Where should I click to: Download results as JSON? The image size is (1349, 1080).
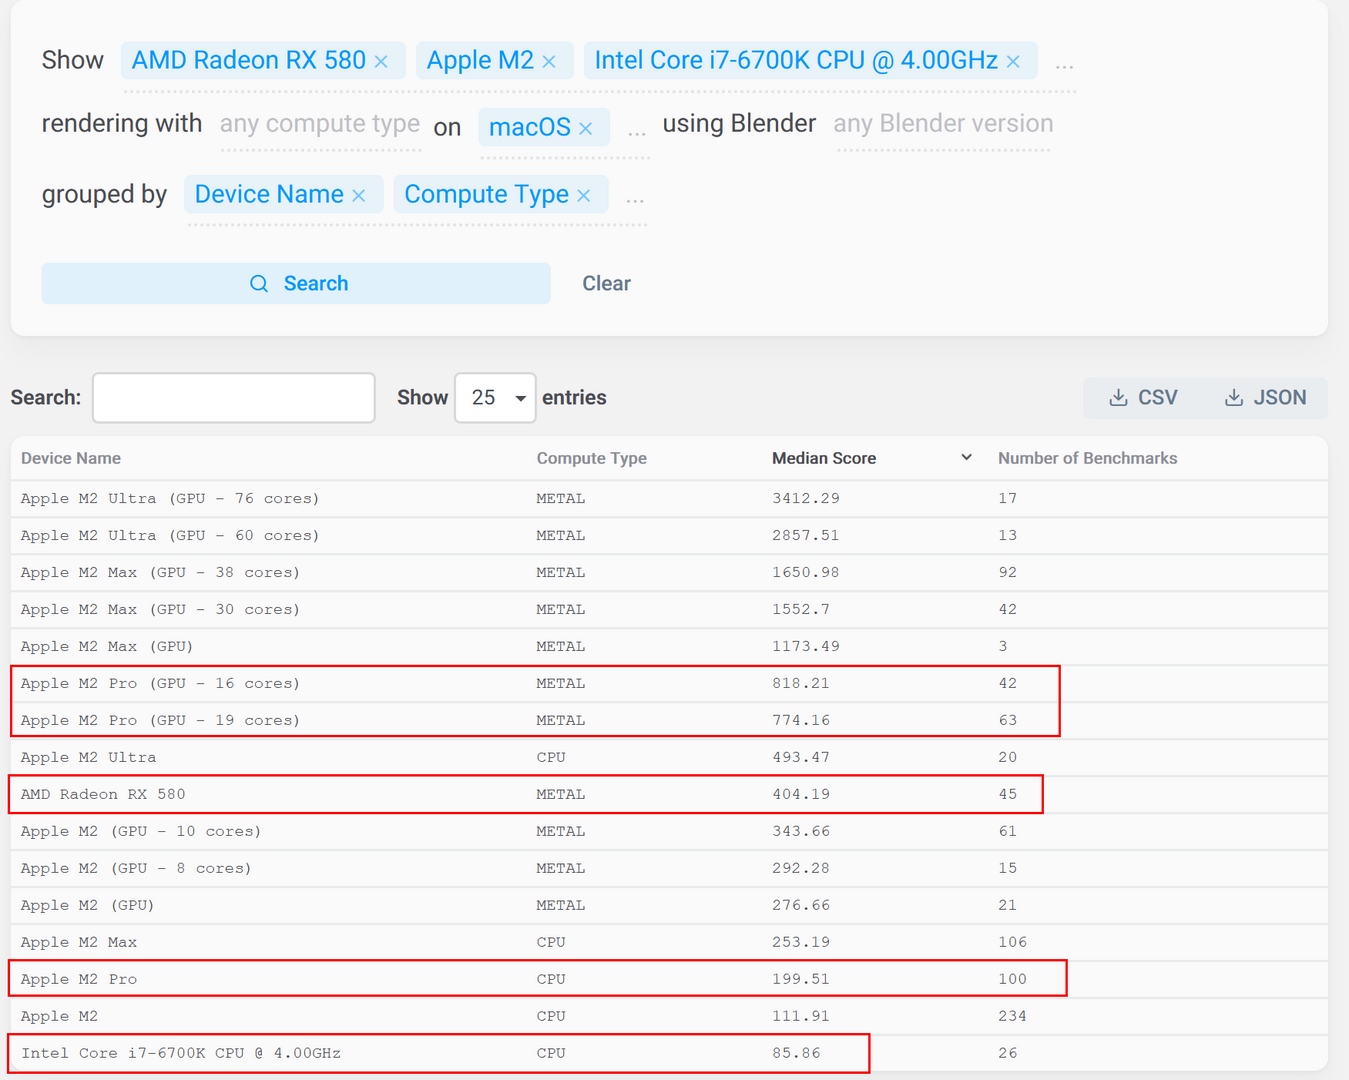coord(1266,398)
